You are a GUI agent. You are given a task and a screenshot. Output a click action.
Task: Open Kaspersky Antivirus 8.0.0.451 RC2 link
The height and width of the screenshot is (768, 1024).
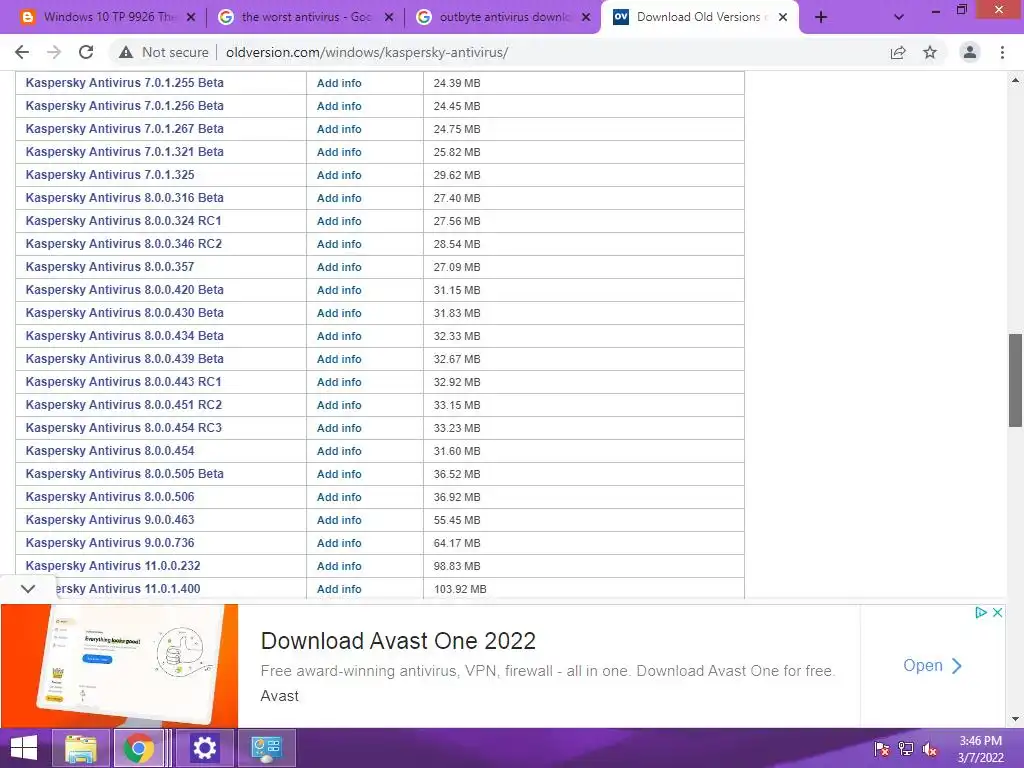tap(123, 405)
